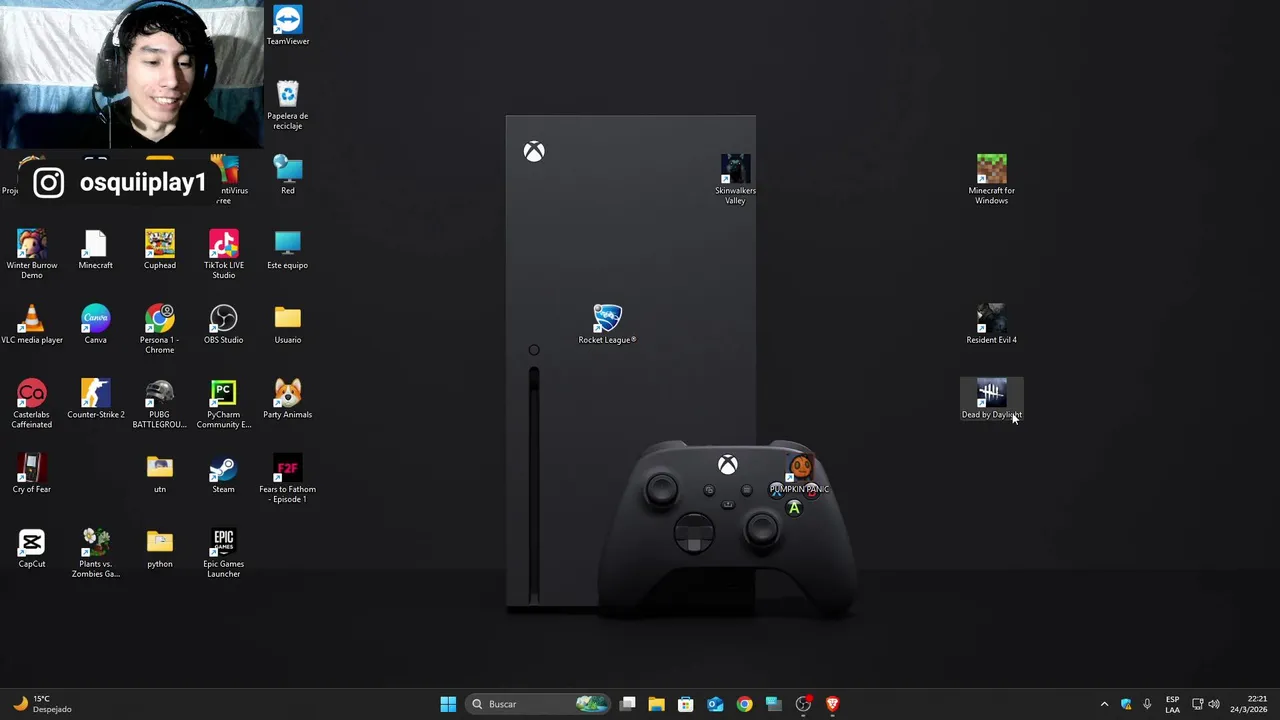Launch Rocket League shortcut
Image resolution: width=1280 pixels, height=720 pixels.
pos(607,324)
